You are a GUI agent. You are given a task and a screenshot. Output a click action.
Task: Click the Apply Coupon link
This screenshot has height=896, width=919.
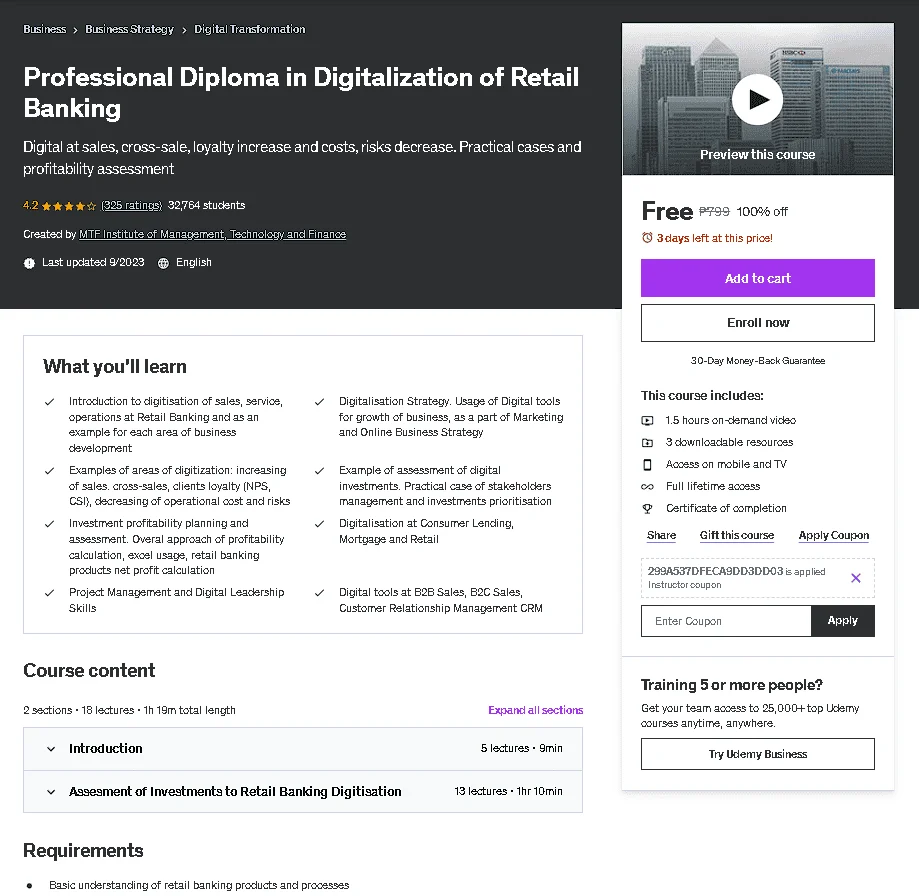(833, 535)
